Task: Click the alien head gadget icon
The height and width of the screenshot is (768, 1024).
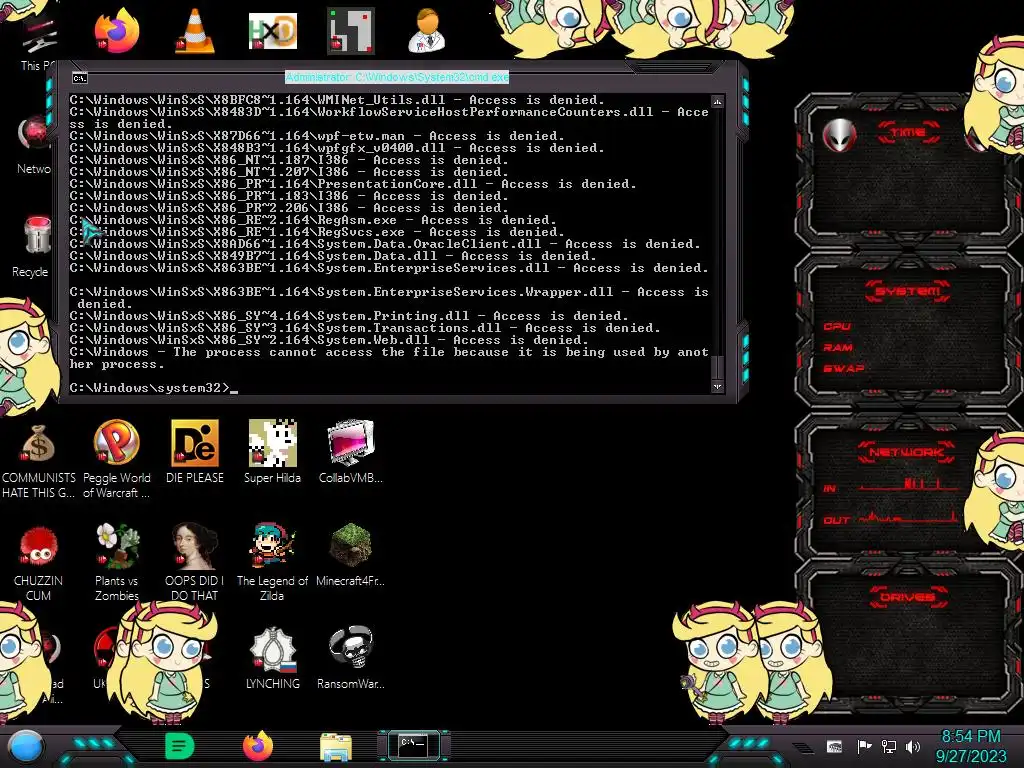Action: point(839,135)
